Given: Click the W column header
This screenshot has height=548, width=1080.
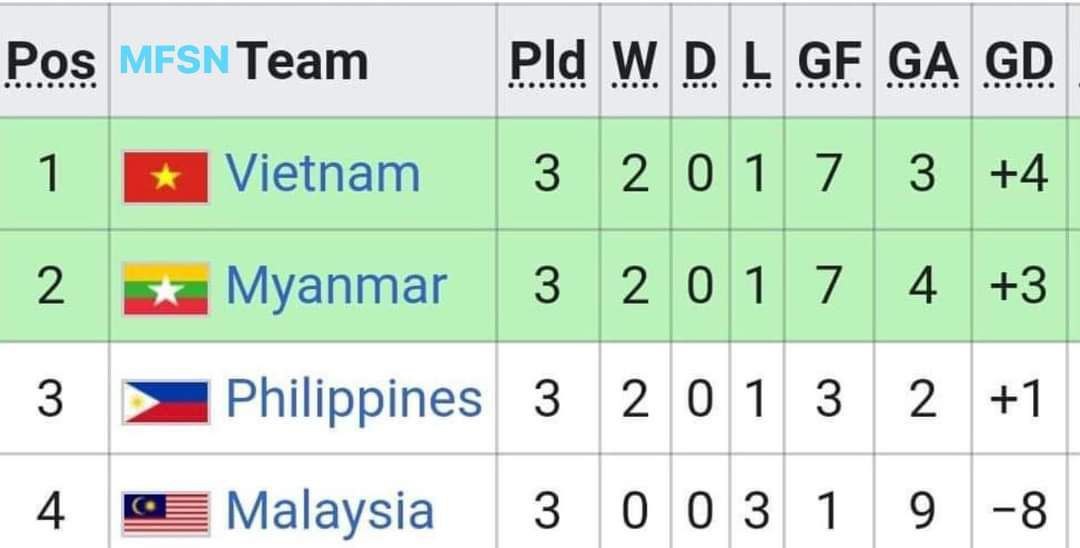Looking at the screenshot, I should coord(634,62).
